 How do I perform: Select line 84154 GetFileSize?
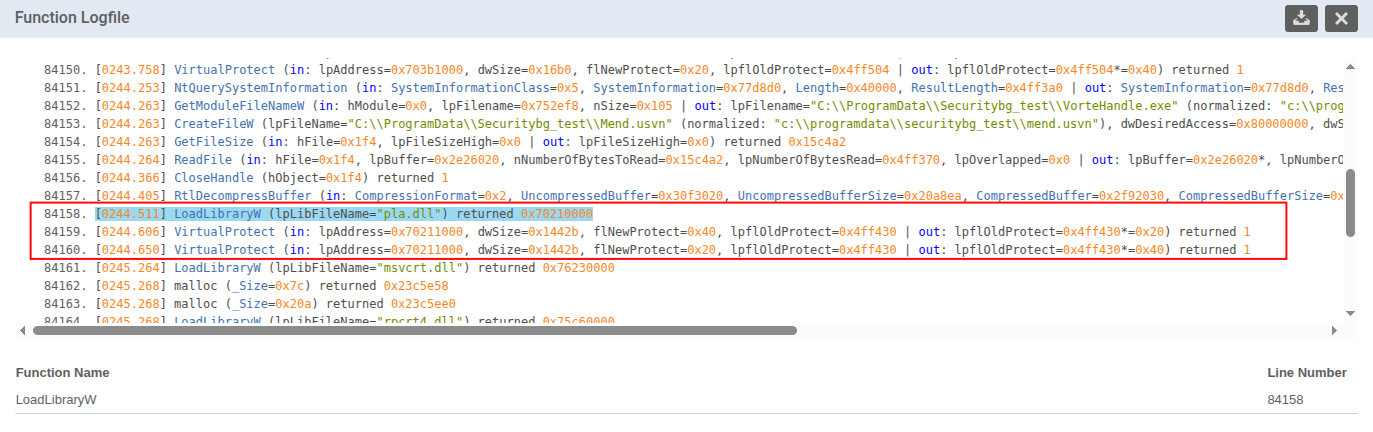(446, 143)
